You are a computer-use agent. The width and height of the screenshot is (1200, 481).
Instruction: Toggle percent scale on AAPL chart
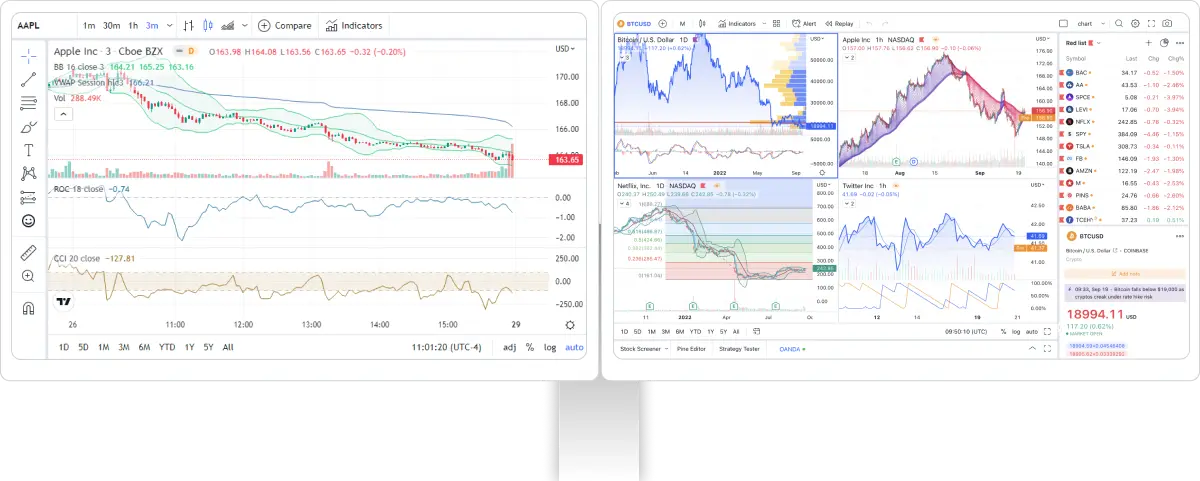tap(529, 347)
